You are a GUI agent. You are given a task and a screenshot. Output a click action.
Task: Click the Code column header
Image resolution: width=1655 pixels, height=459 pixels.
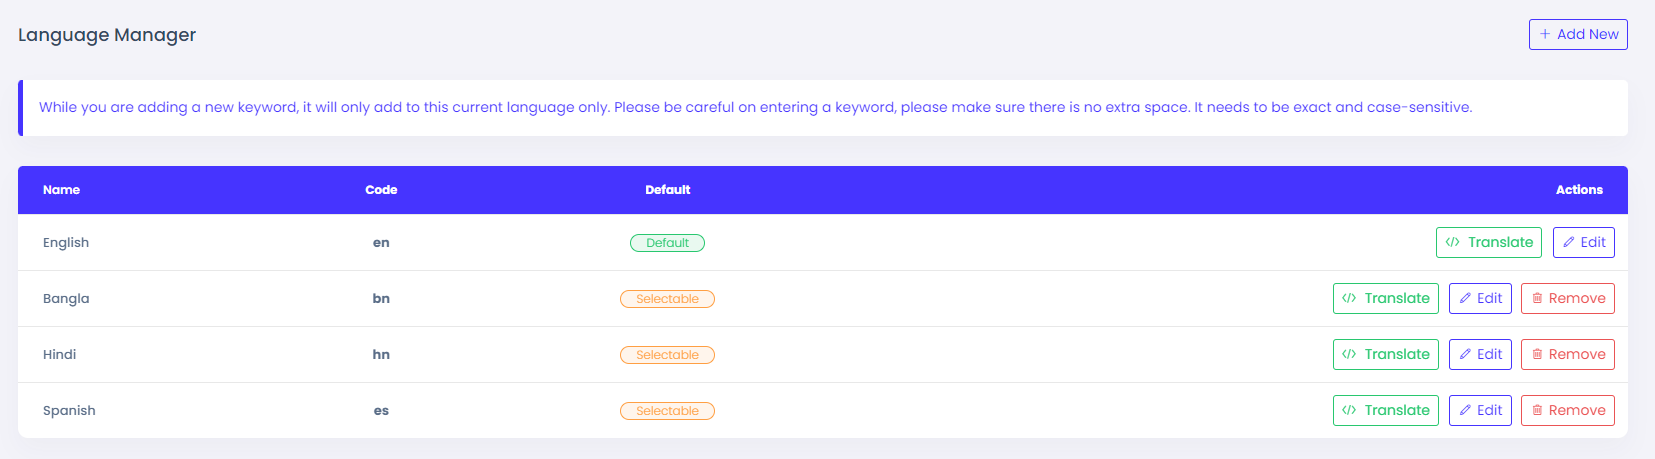click(381, 190)
